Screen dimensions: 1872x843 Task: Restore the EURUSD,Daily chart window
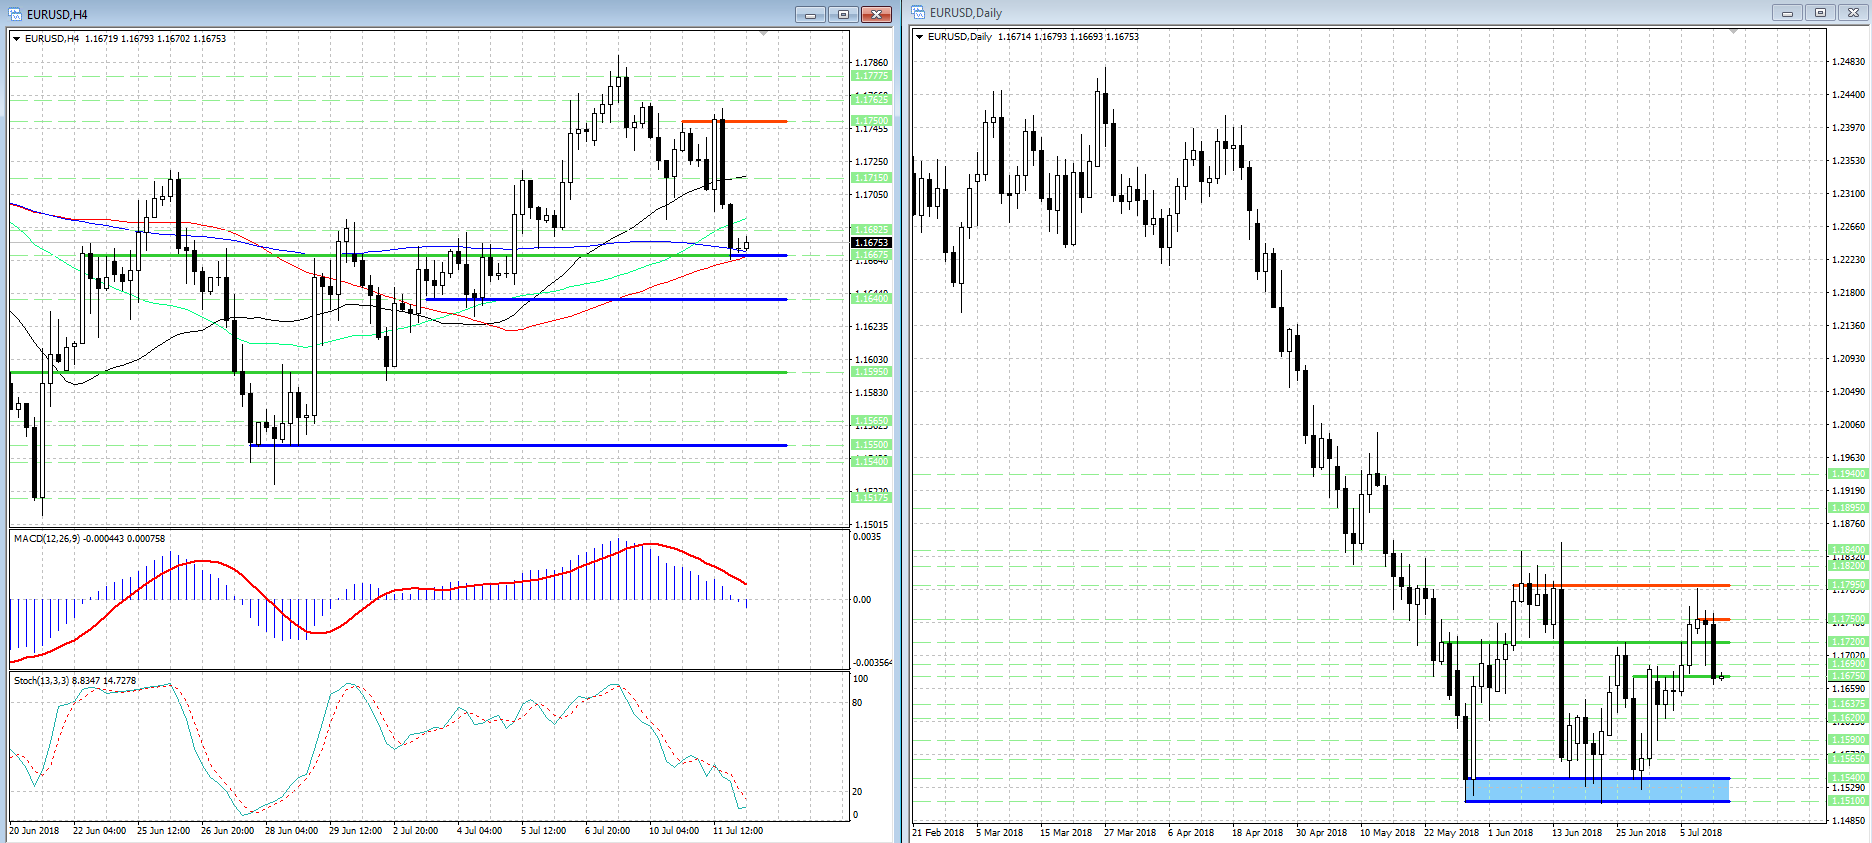1820,12
